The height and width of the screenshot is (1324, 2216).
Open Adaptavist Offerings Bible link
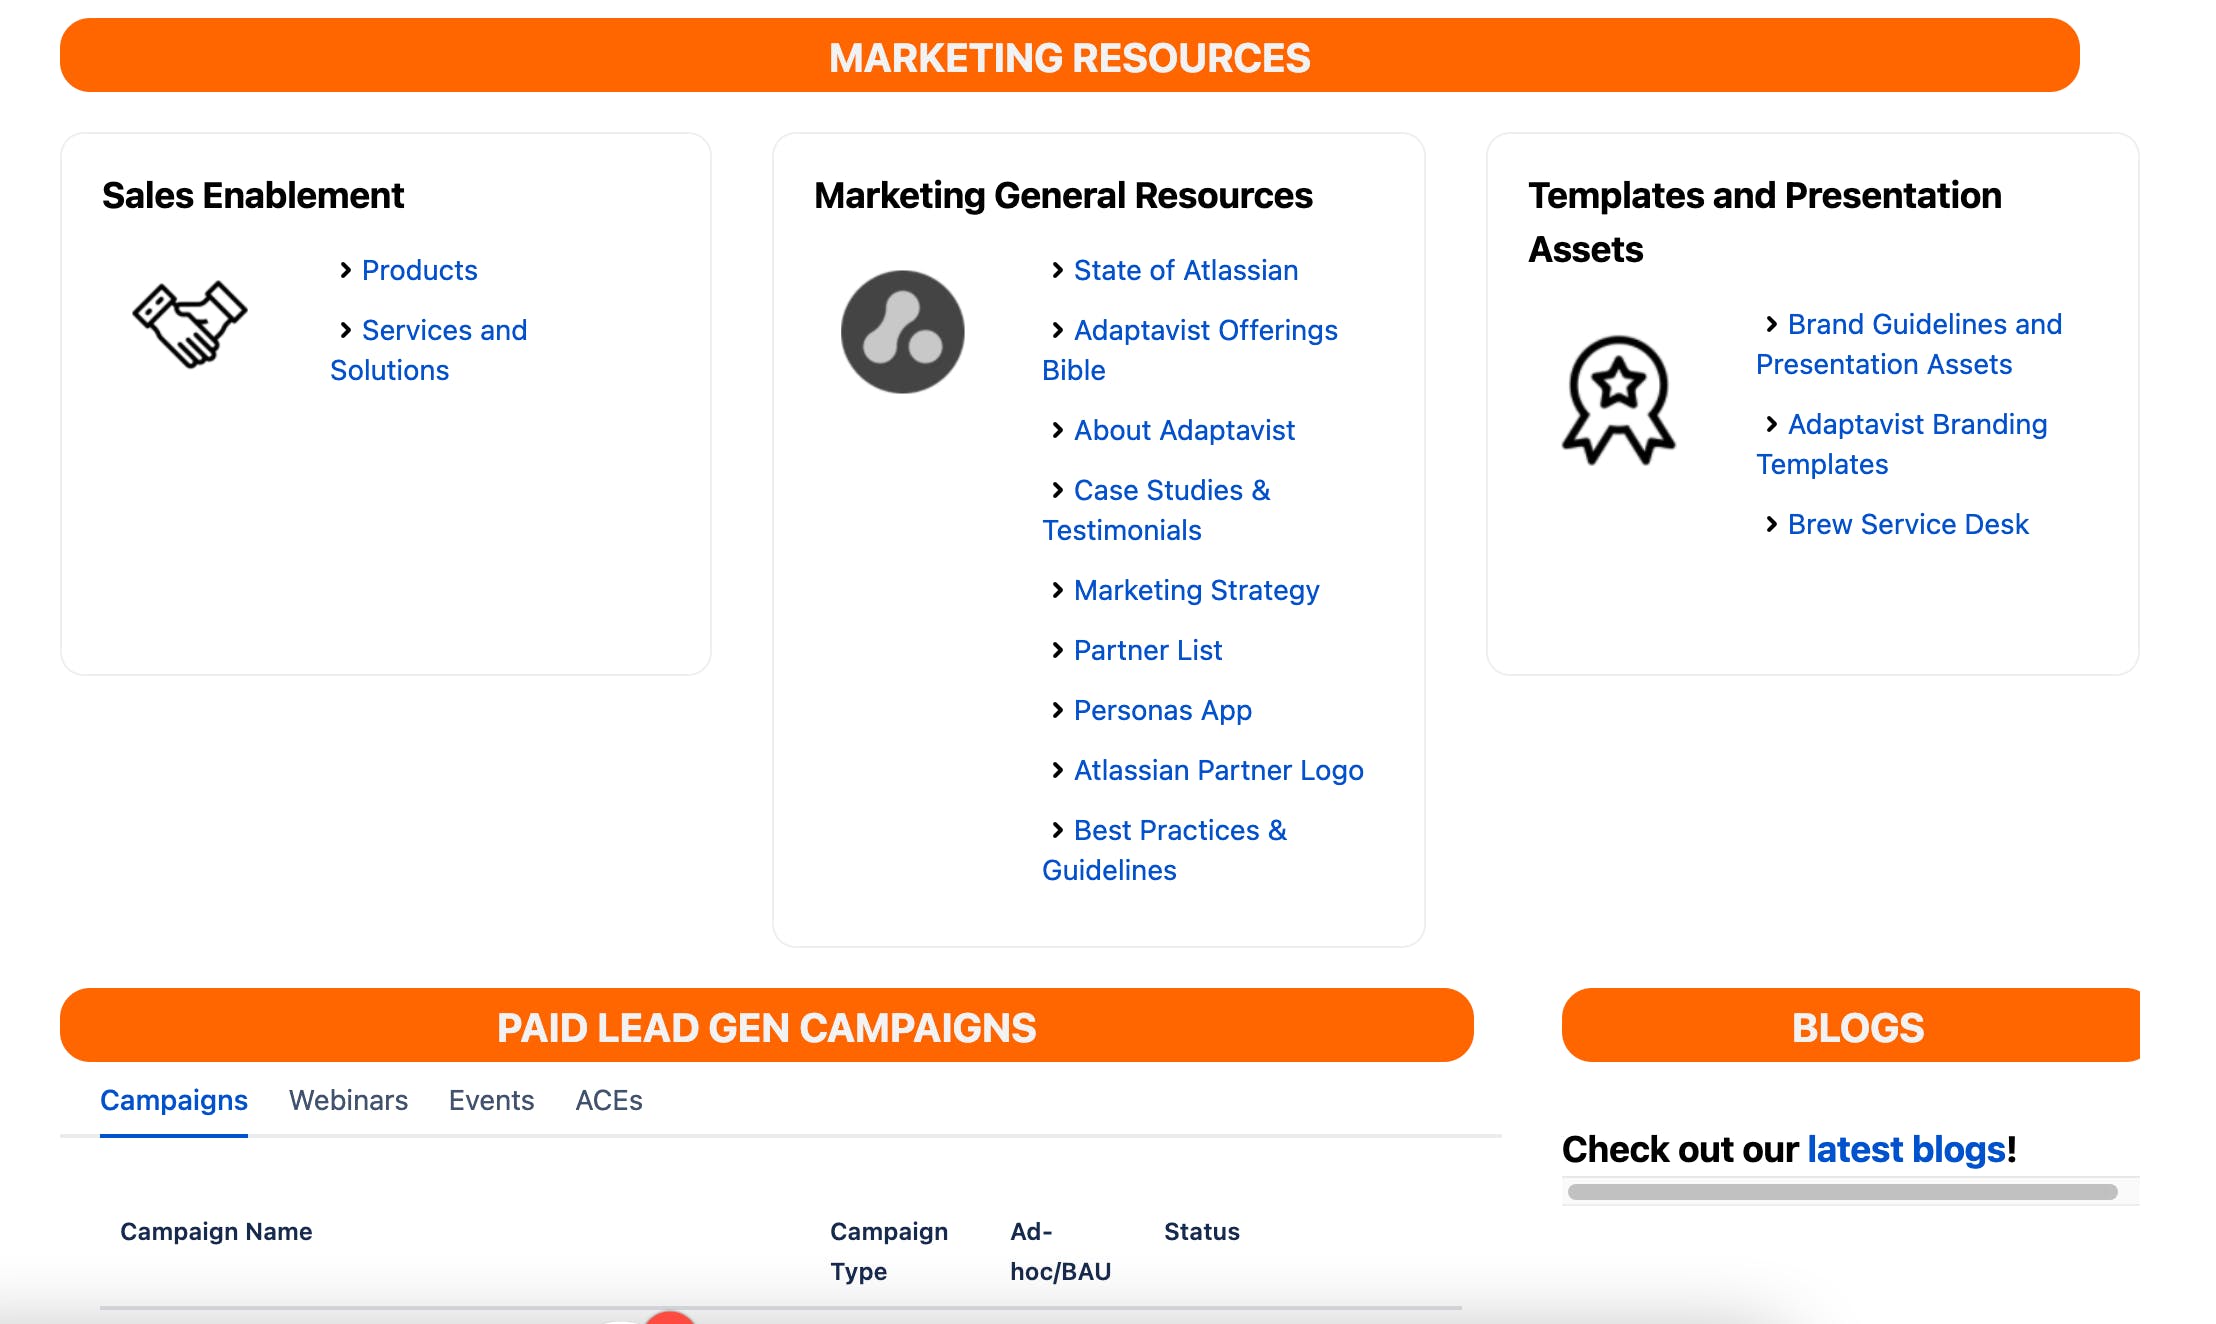point(1205,330)
